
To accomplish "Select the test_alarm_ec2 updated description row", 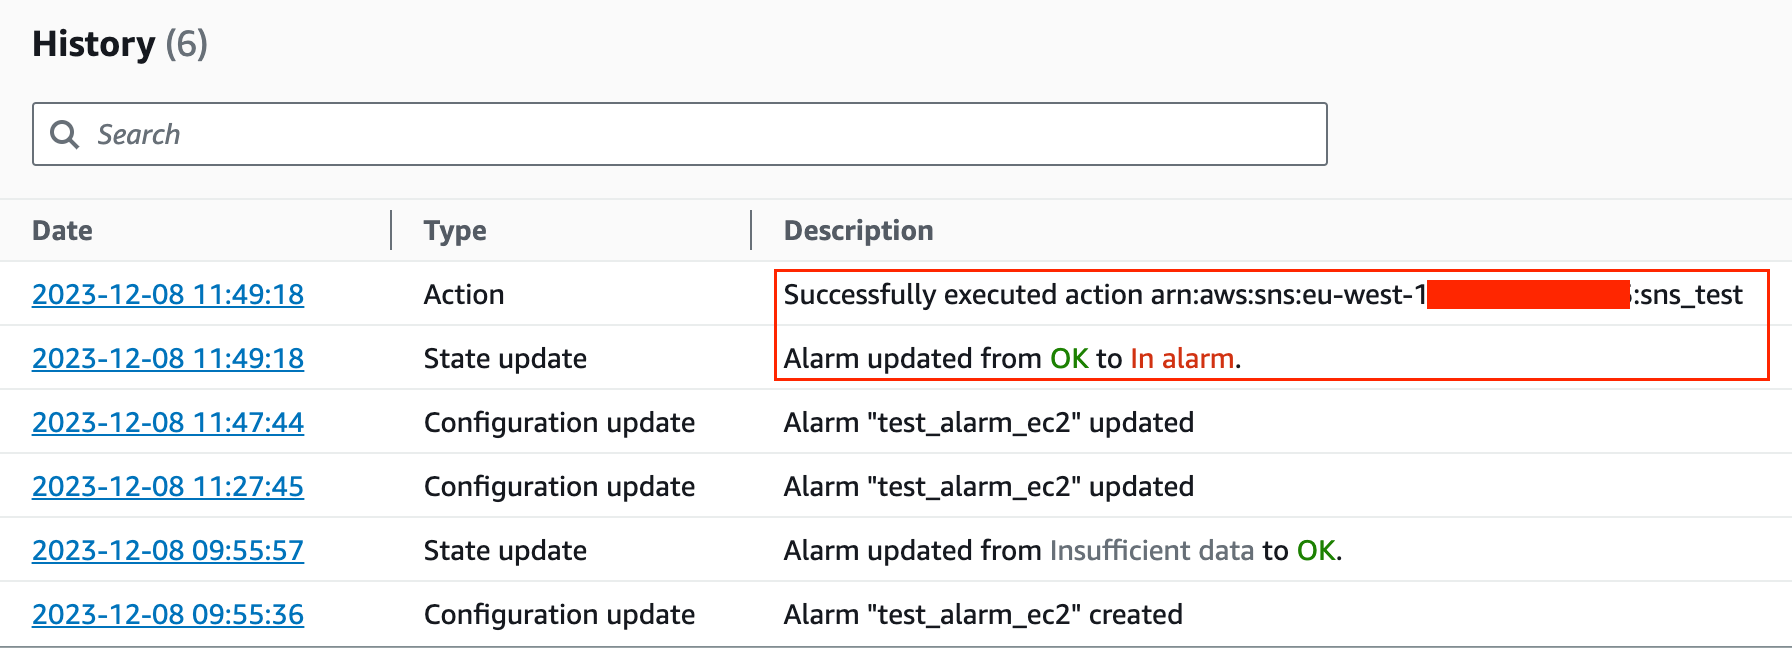I will coord(989,422).
